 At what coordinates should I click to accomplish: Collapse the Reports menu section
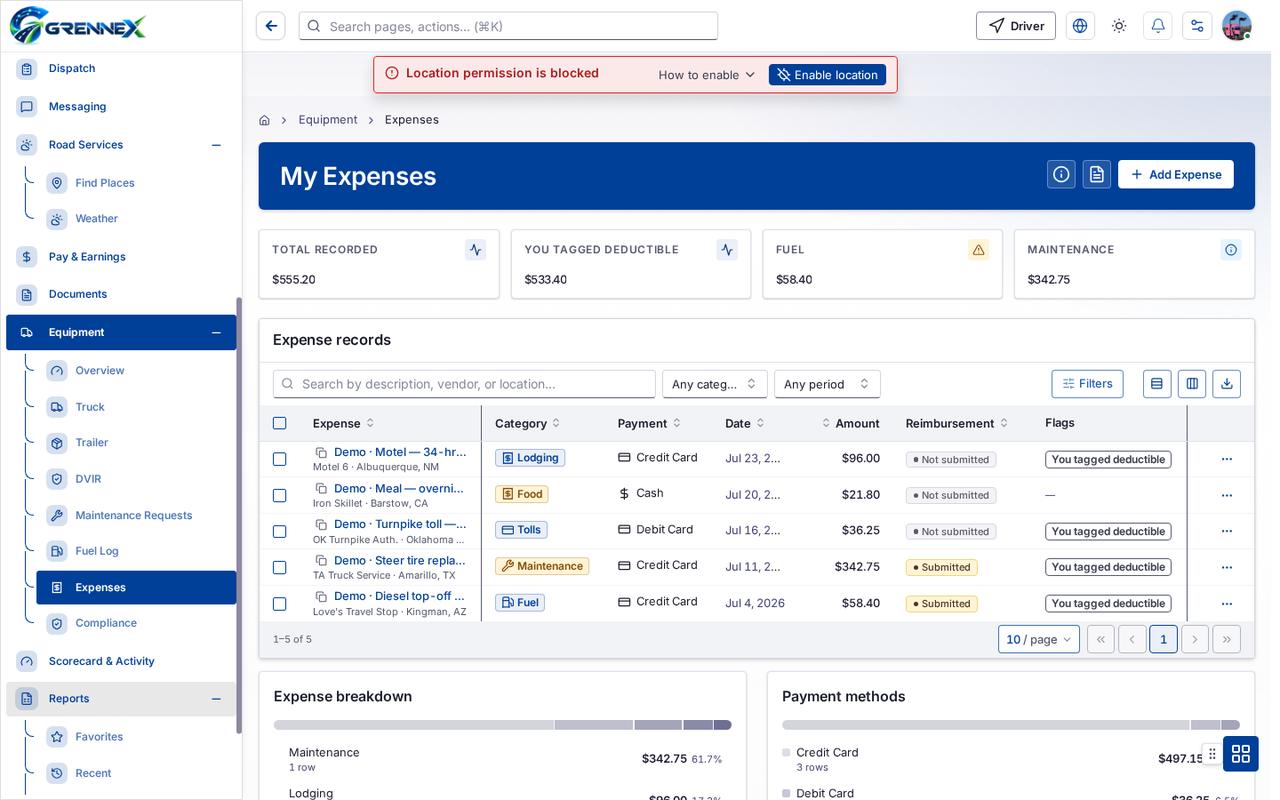pos(216,699)
